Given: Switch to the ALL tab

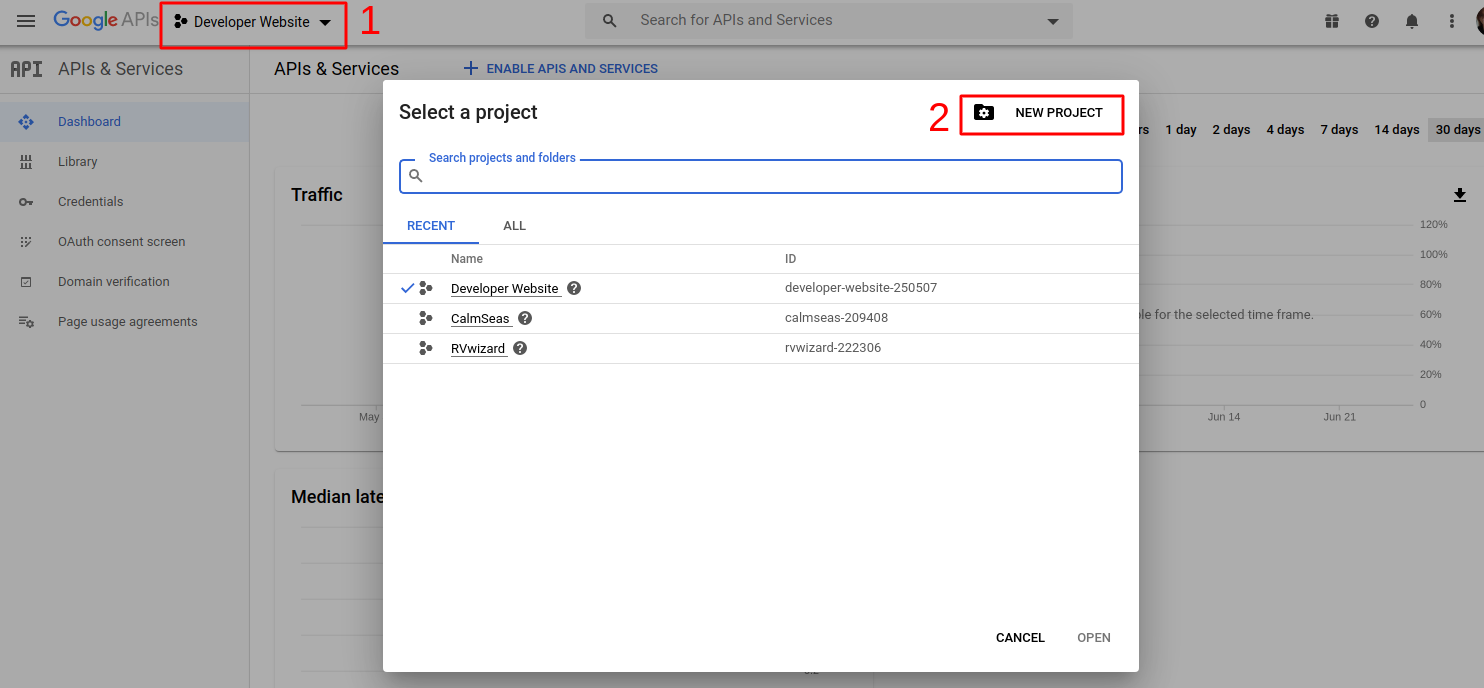Looking at the screenshot, I should [x=514, y=226].
